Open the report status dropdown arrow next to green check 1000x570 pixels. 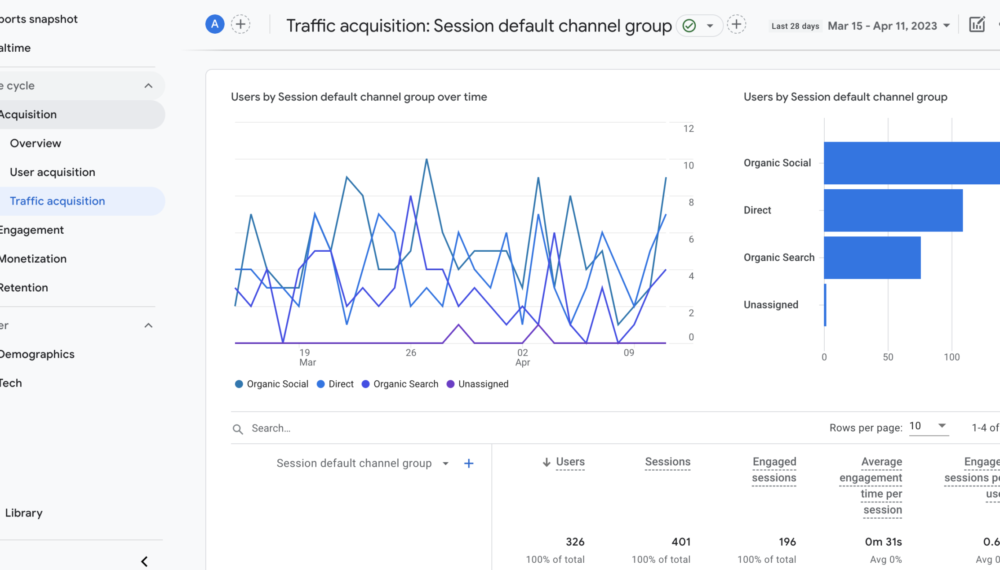[710, 26]
